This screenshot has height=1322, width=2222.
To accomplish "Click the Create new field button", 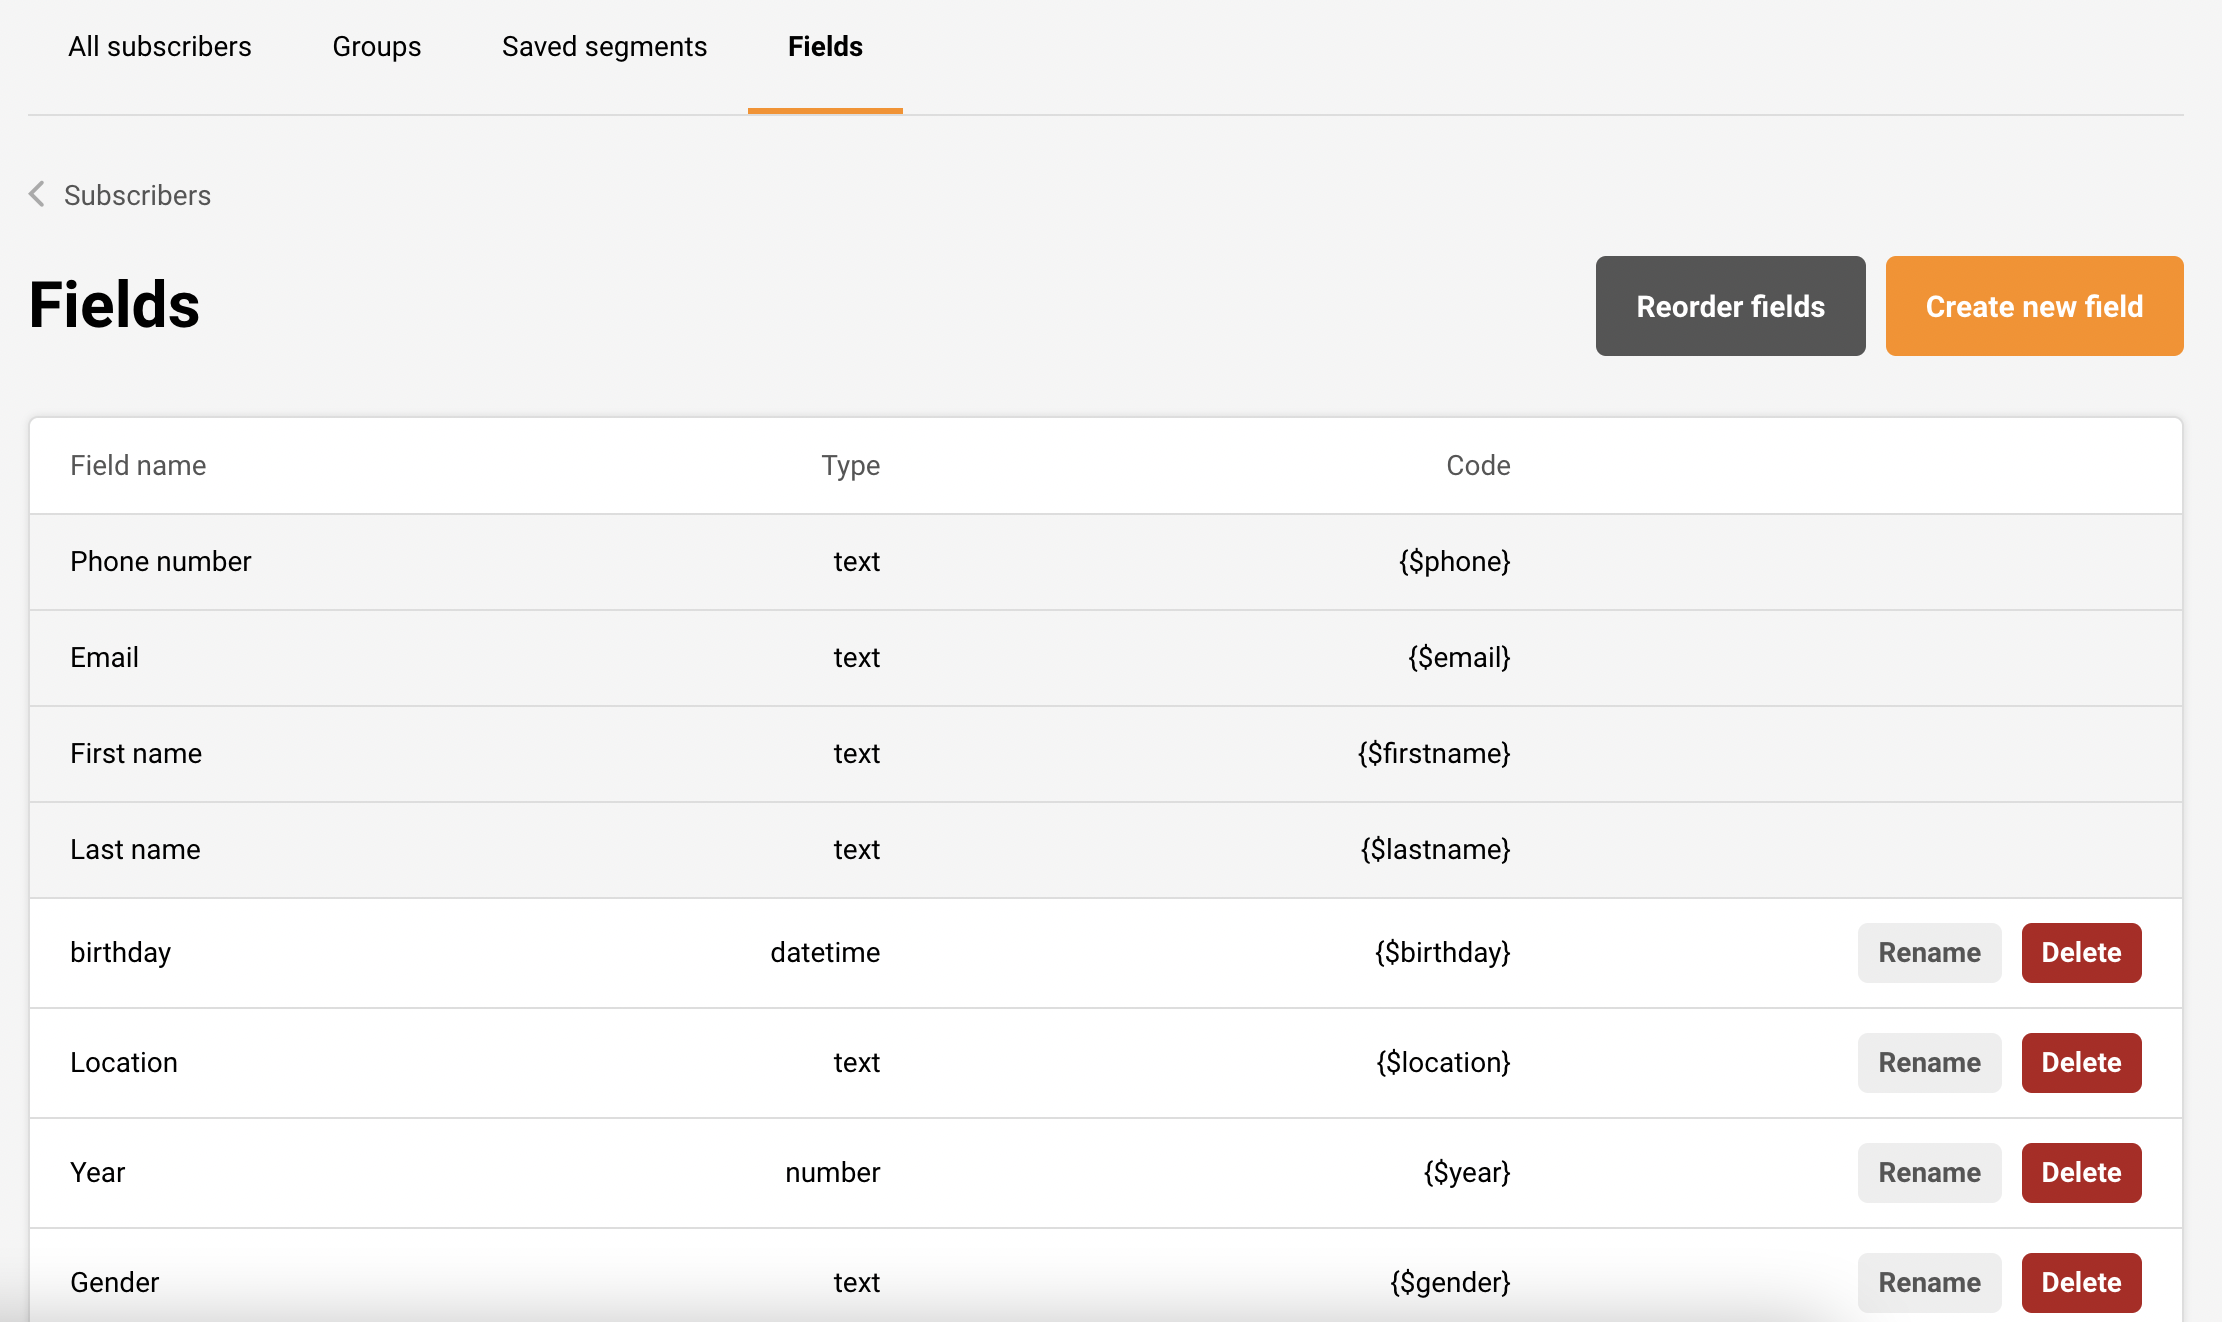I will [2033, 306].
